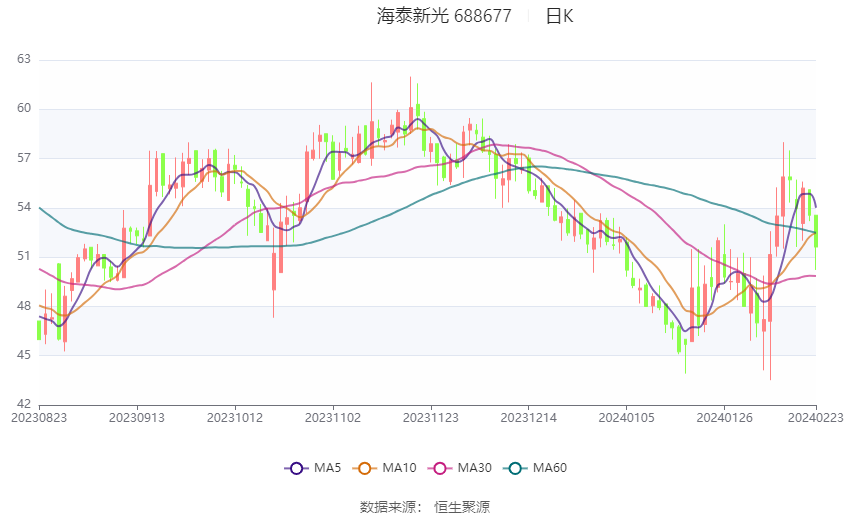Click the 20240105 date axis label
Viewport: 850px width, 517px height.
627,418
